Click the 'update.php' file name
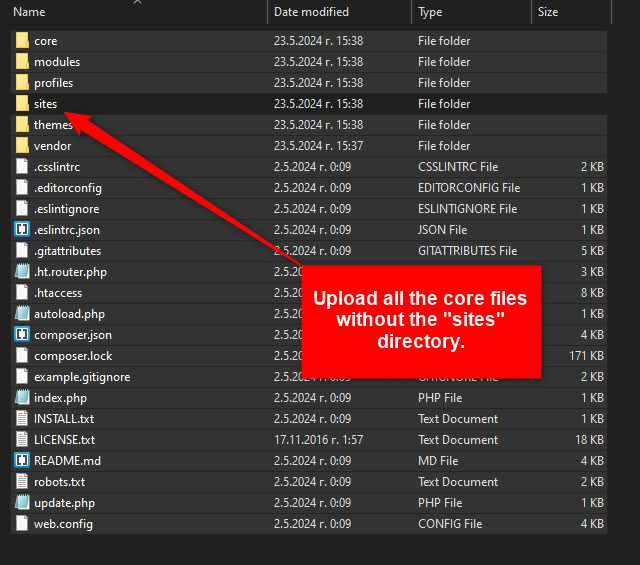This screenshot has height=565, width=640. 64,503
